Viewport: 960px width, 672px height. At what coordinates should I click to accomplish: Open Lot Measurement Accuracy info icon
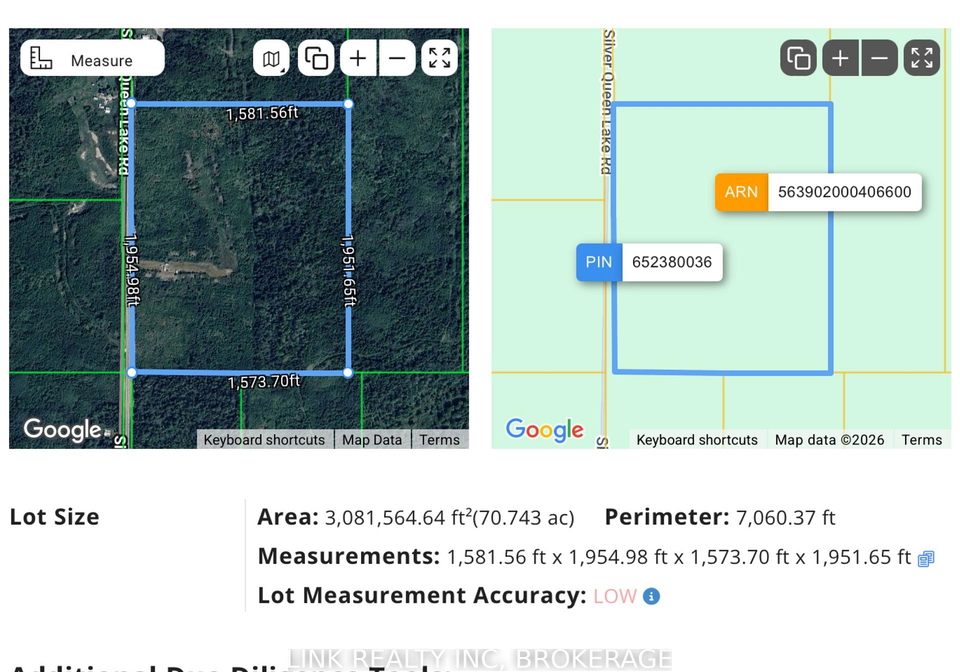[x=651, y=596]
